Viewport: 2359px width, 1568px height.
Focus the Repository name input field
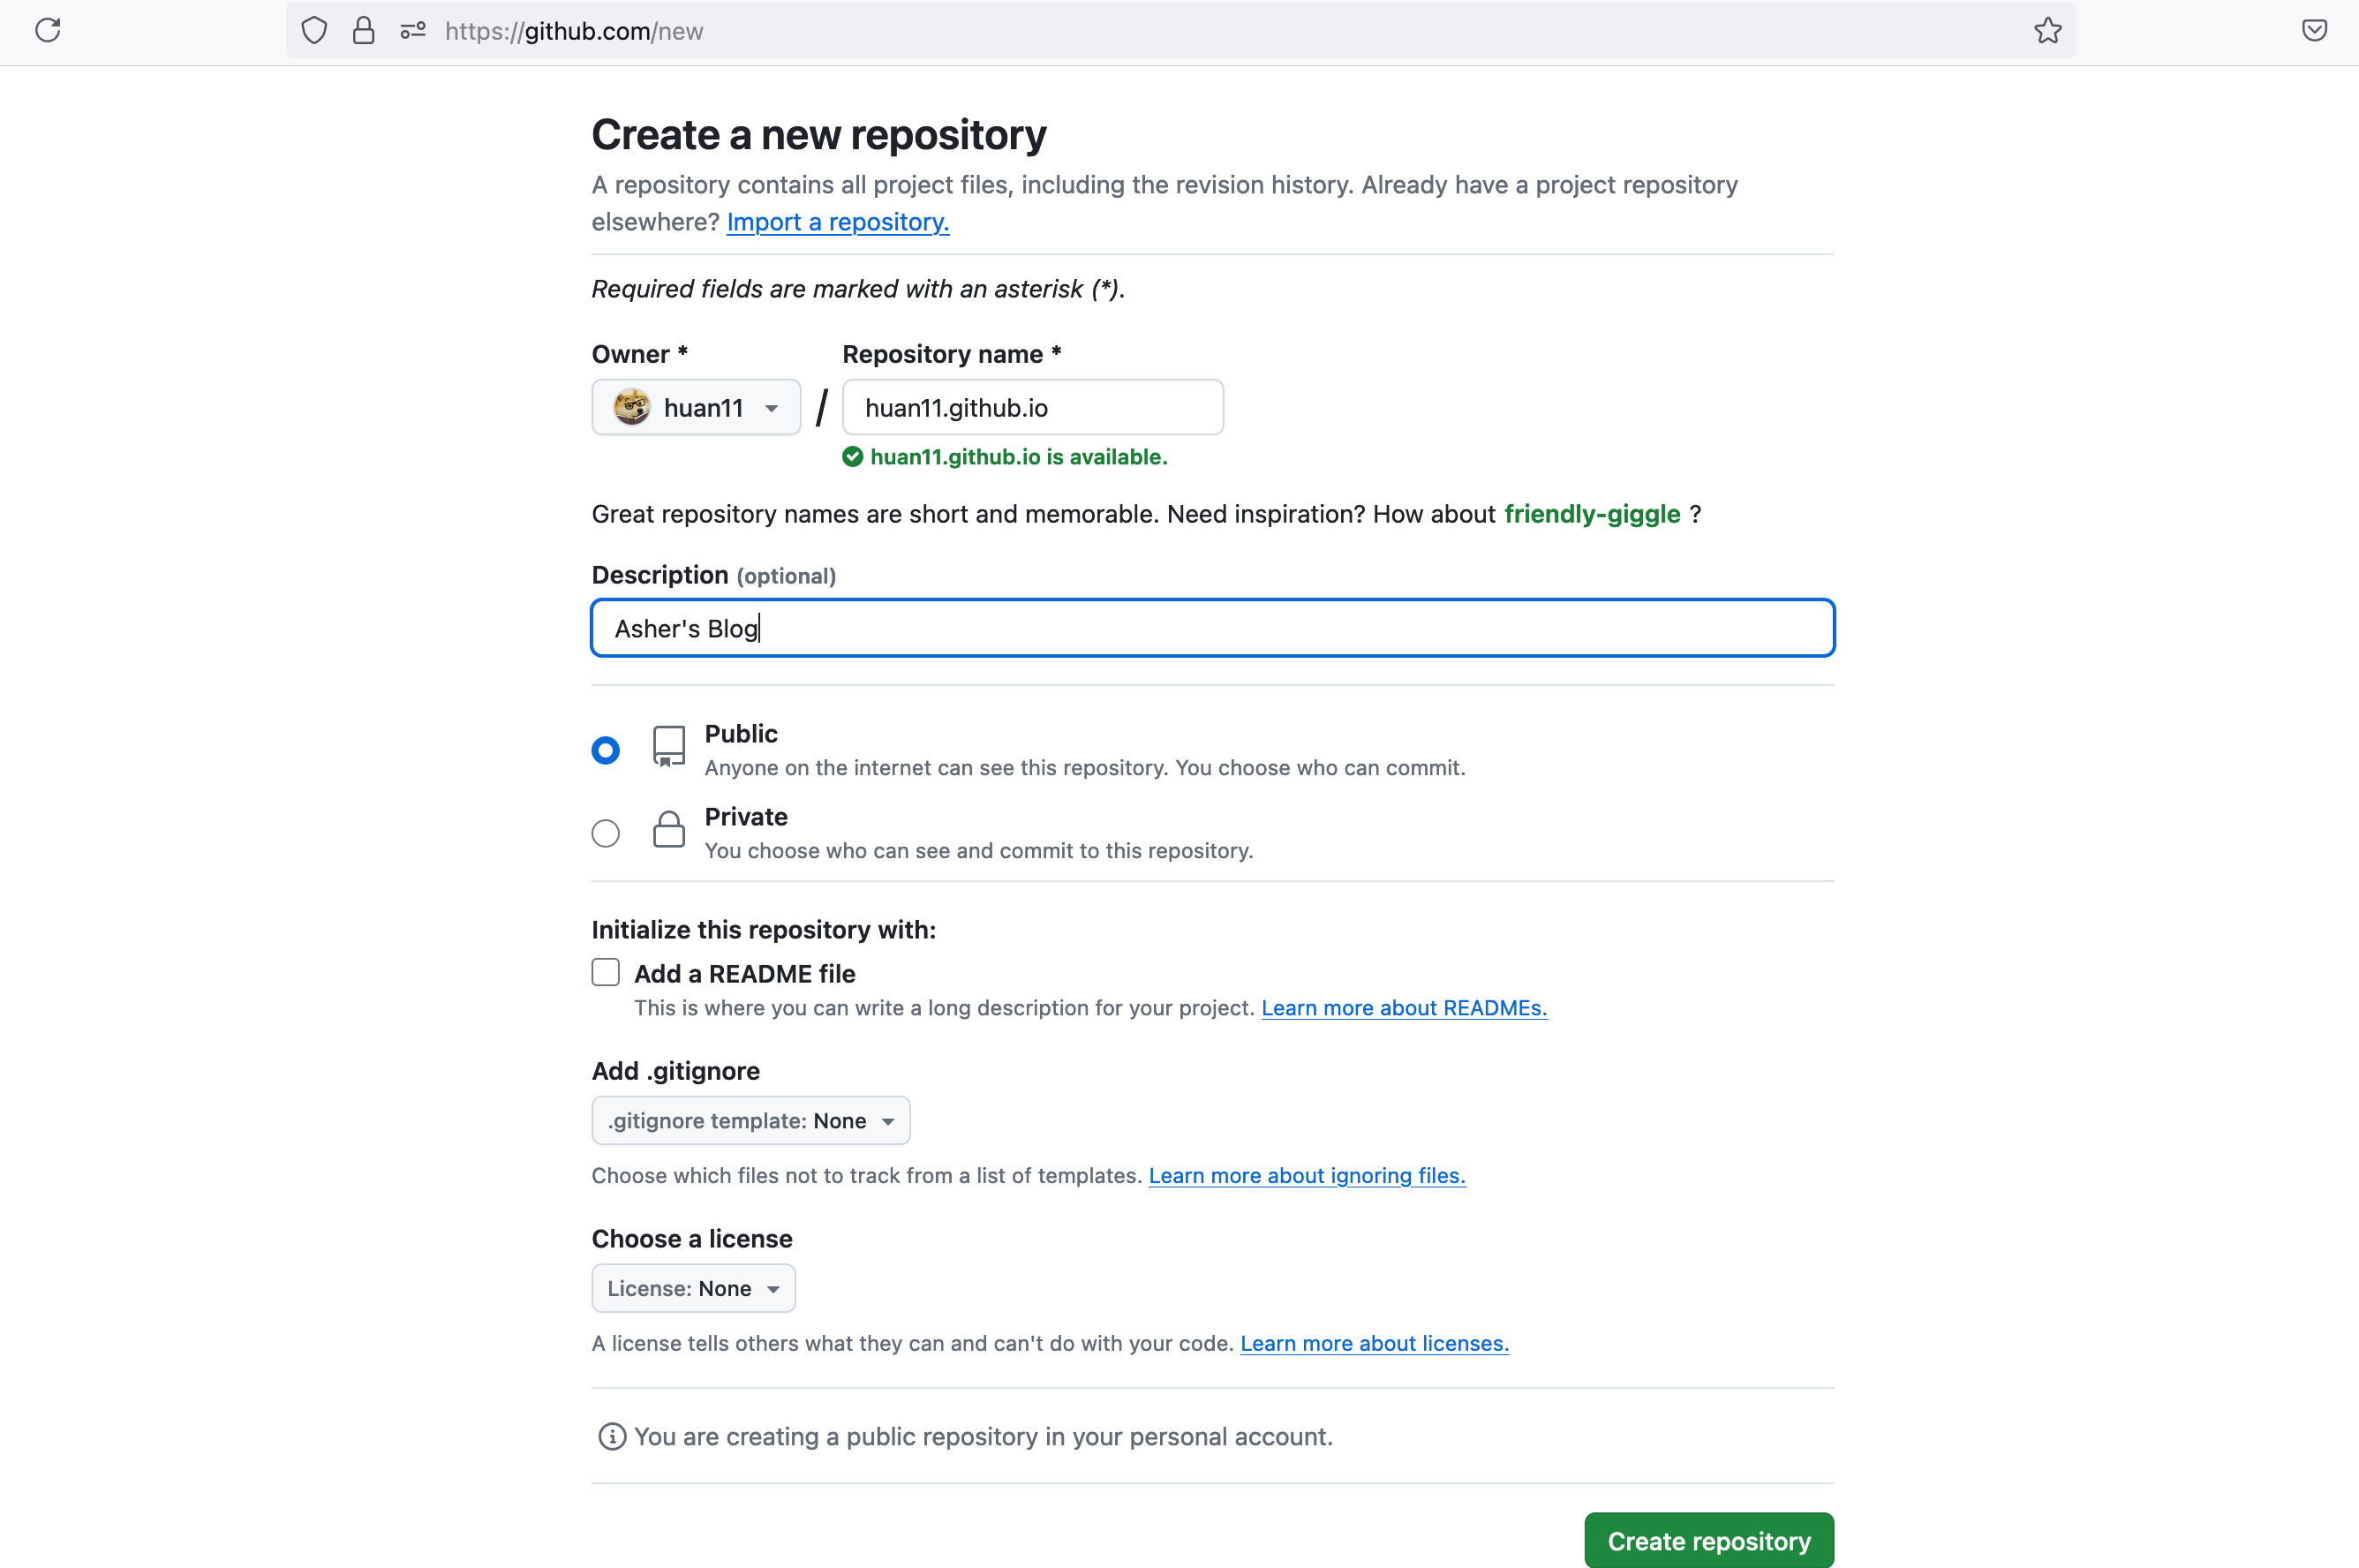tap(1033, 407)
